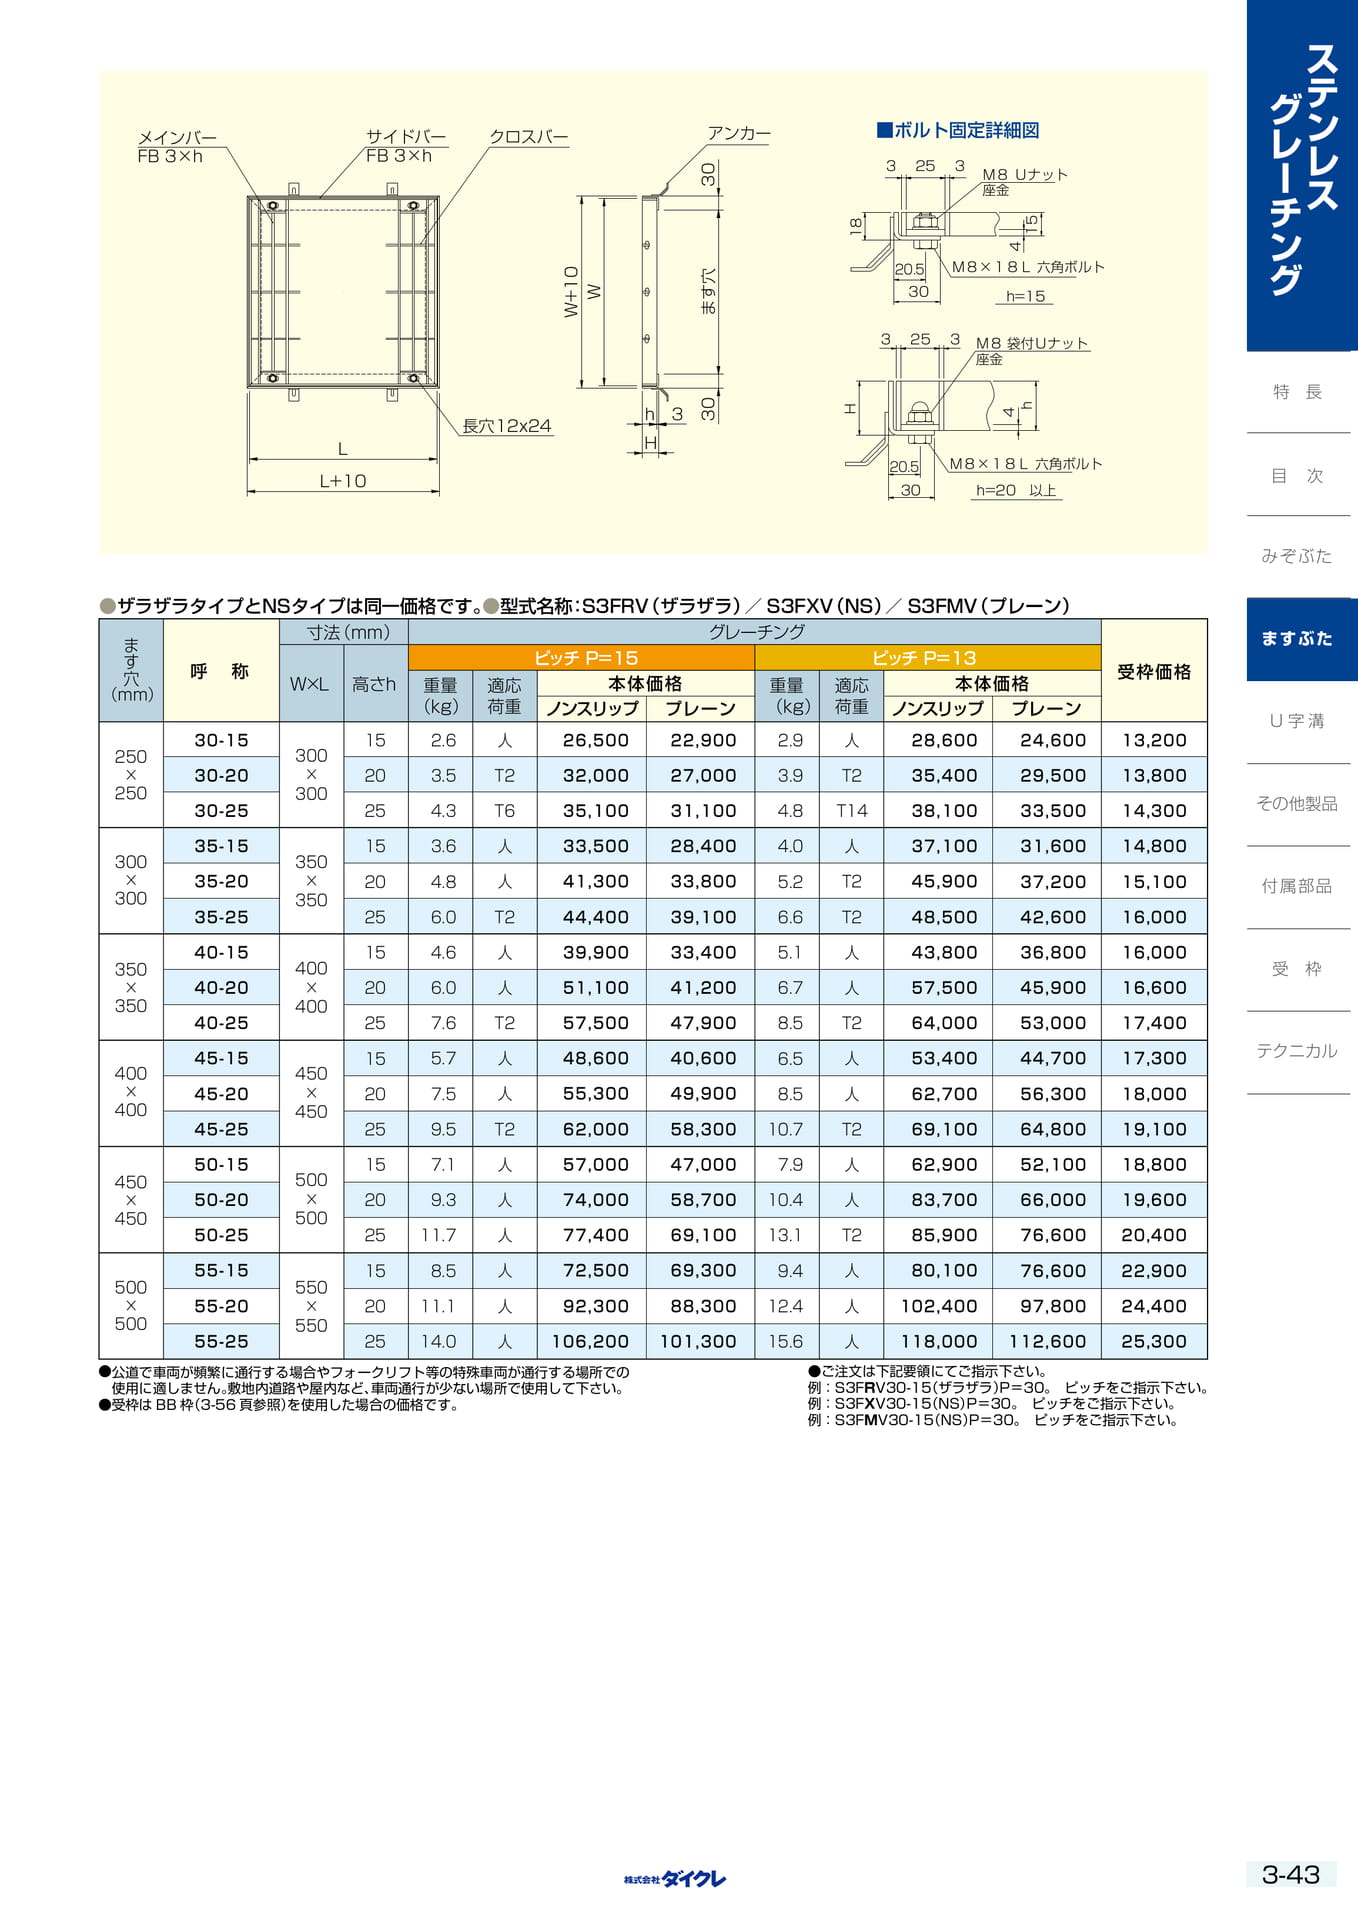Click the grating plan view drawing
The image size is (1358, 1920).
coord(343,291)
